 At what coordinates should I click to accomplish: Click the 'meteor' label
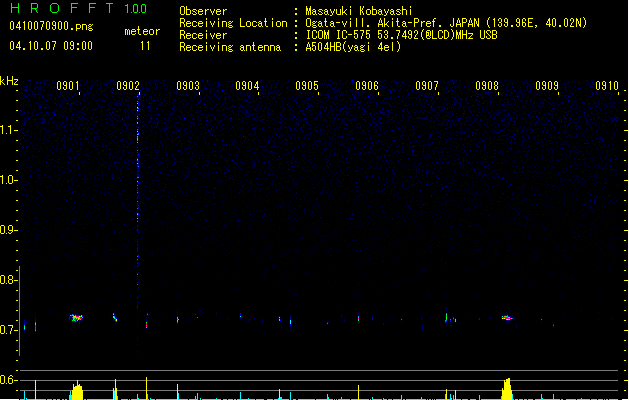pyautogui.click(x=142, y=31)
